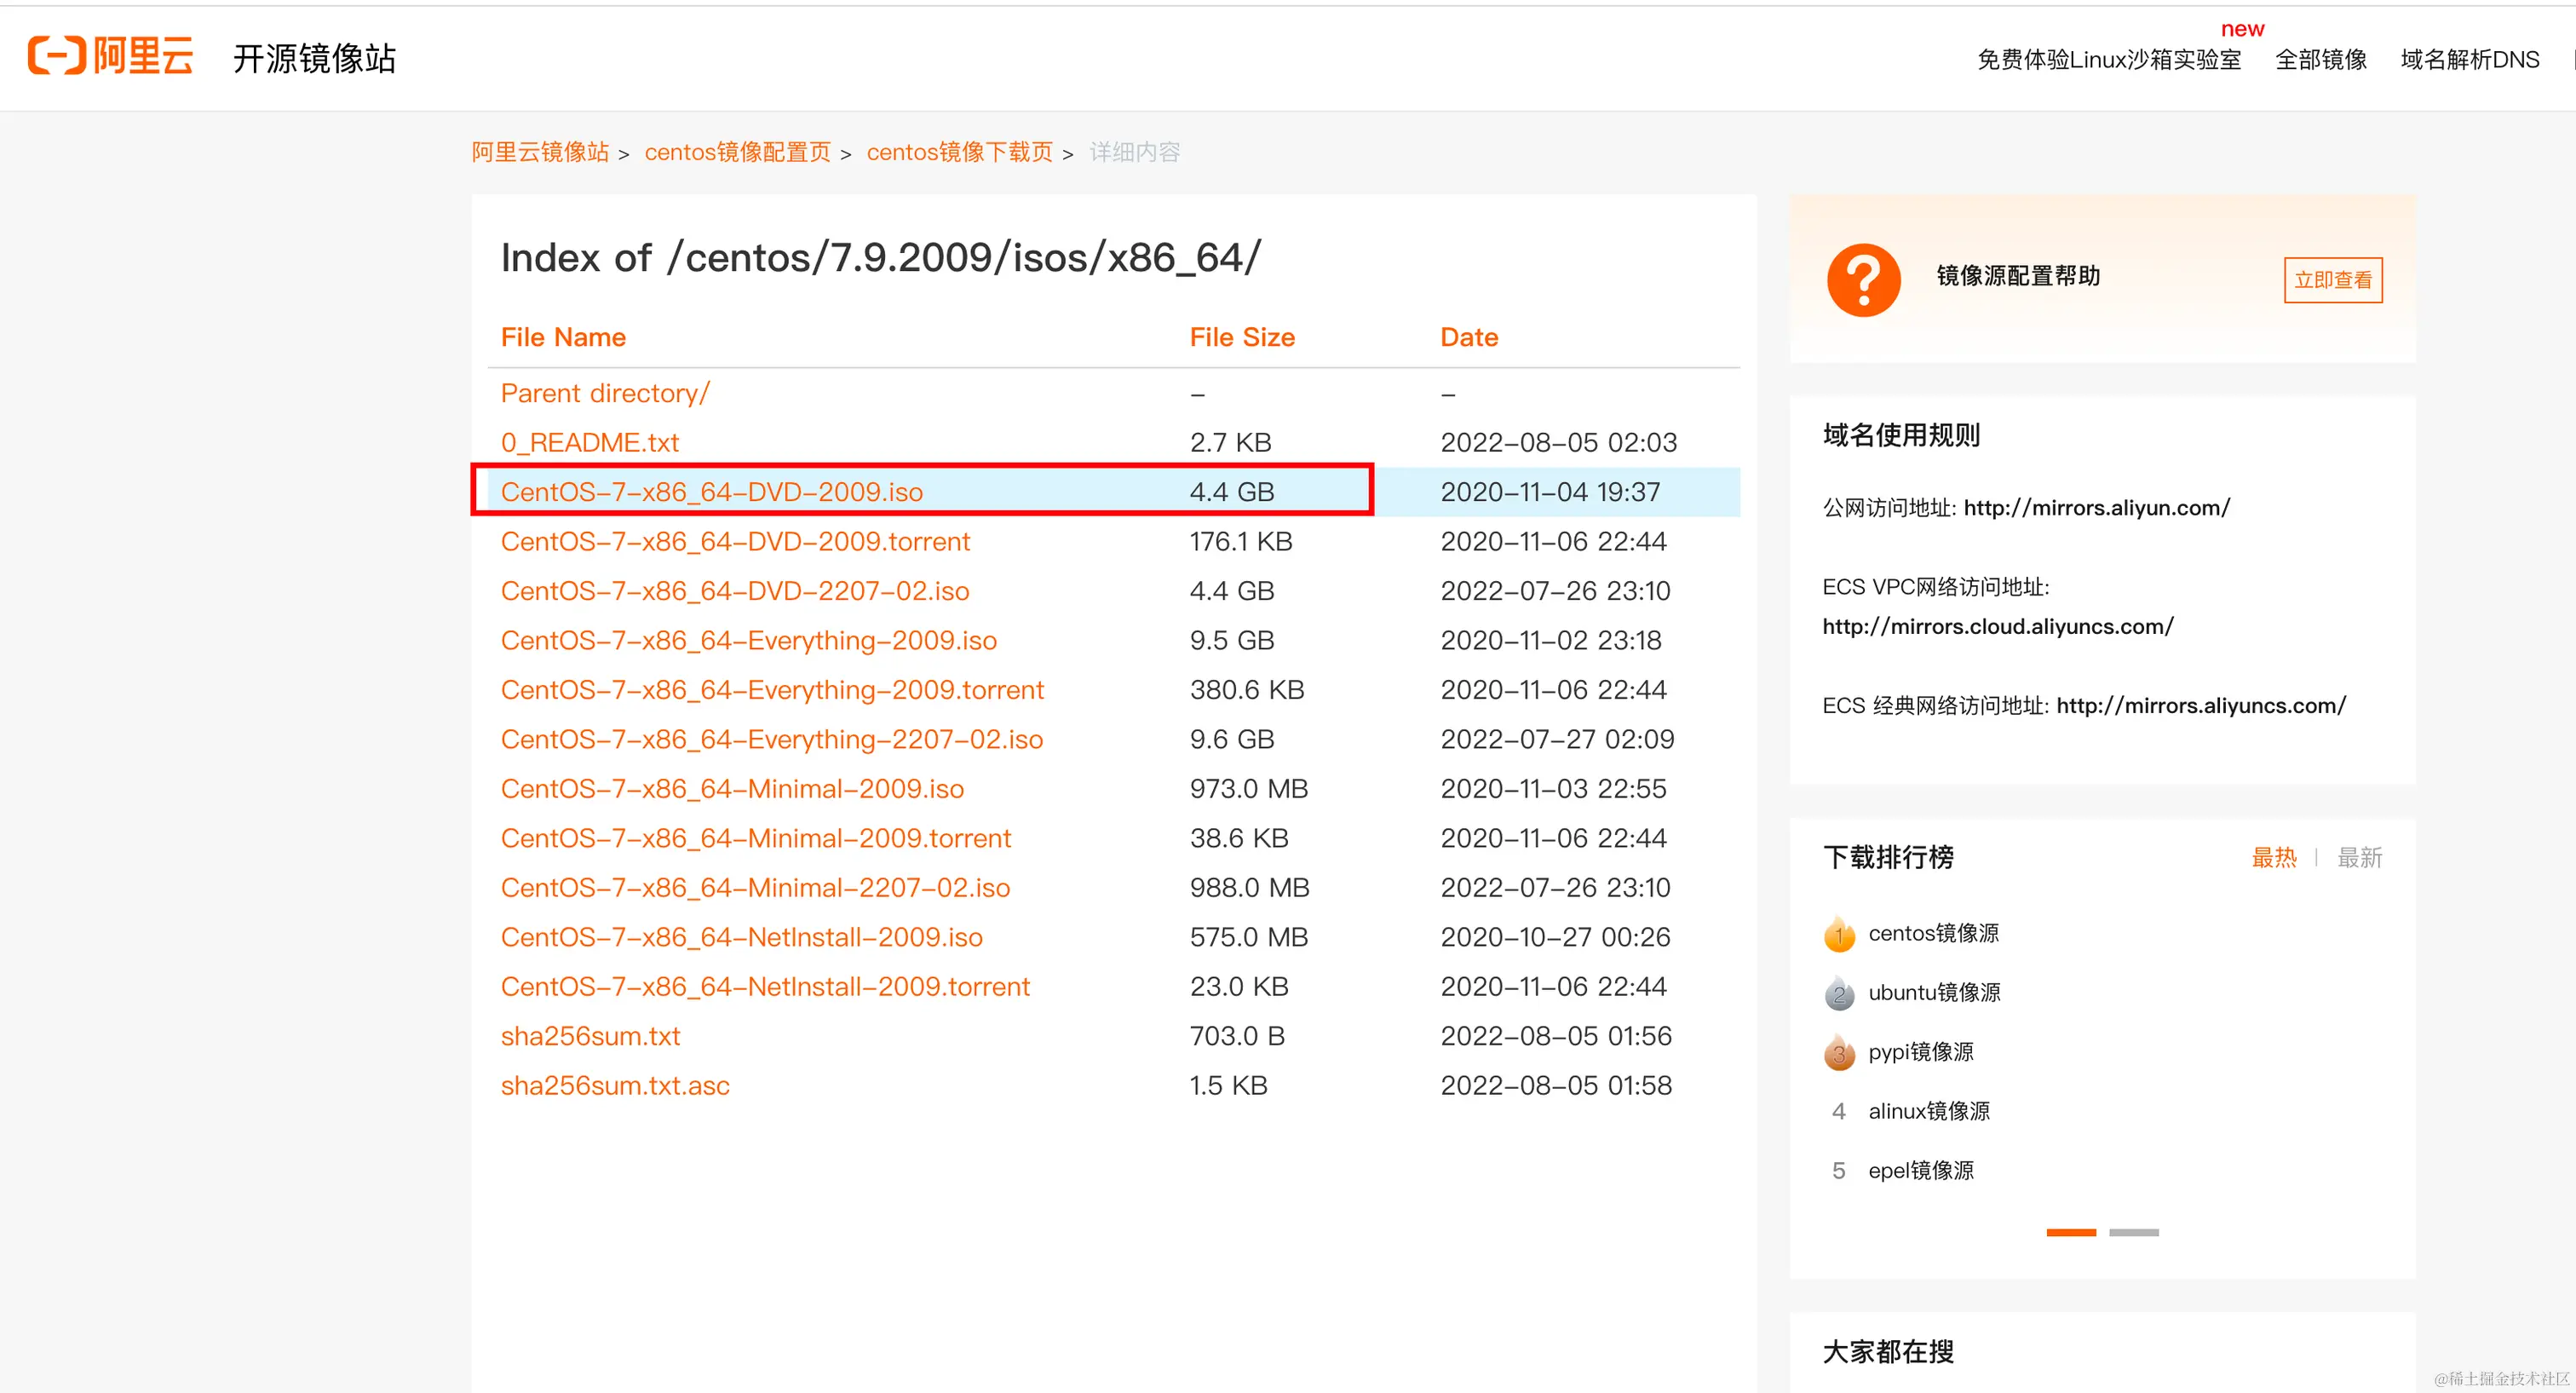Download CentOS-7-x86_64-DVD-2207-02.iso
The height and width of the screenshot is (1393, 2576).
tap(735, 591)
